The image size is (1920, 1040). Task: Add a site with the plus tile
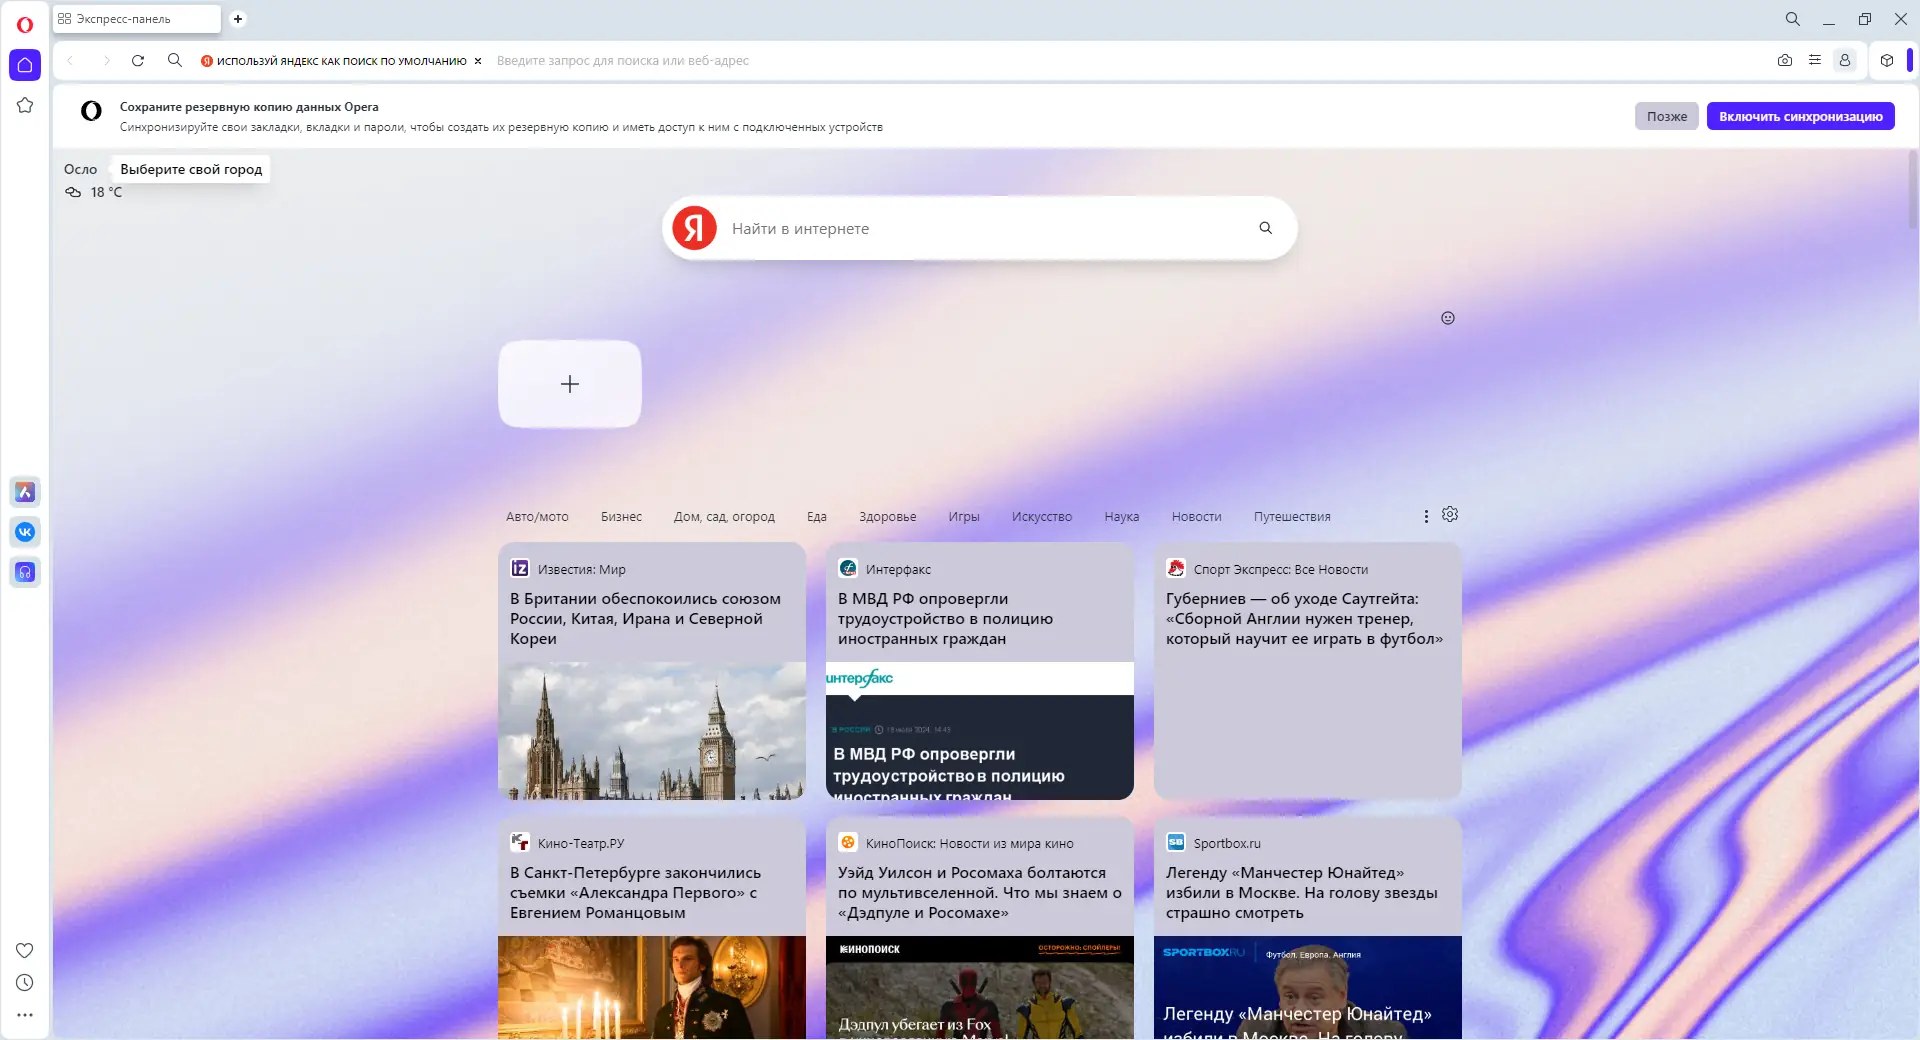click(x=570, y=384)
